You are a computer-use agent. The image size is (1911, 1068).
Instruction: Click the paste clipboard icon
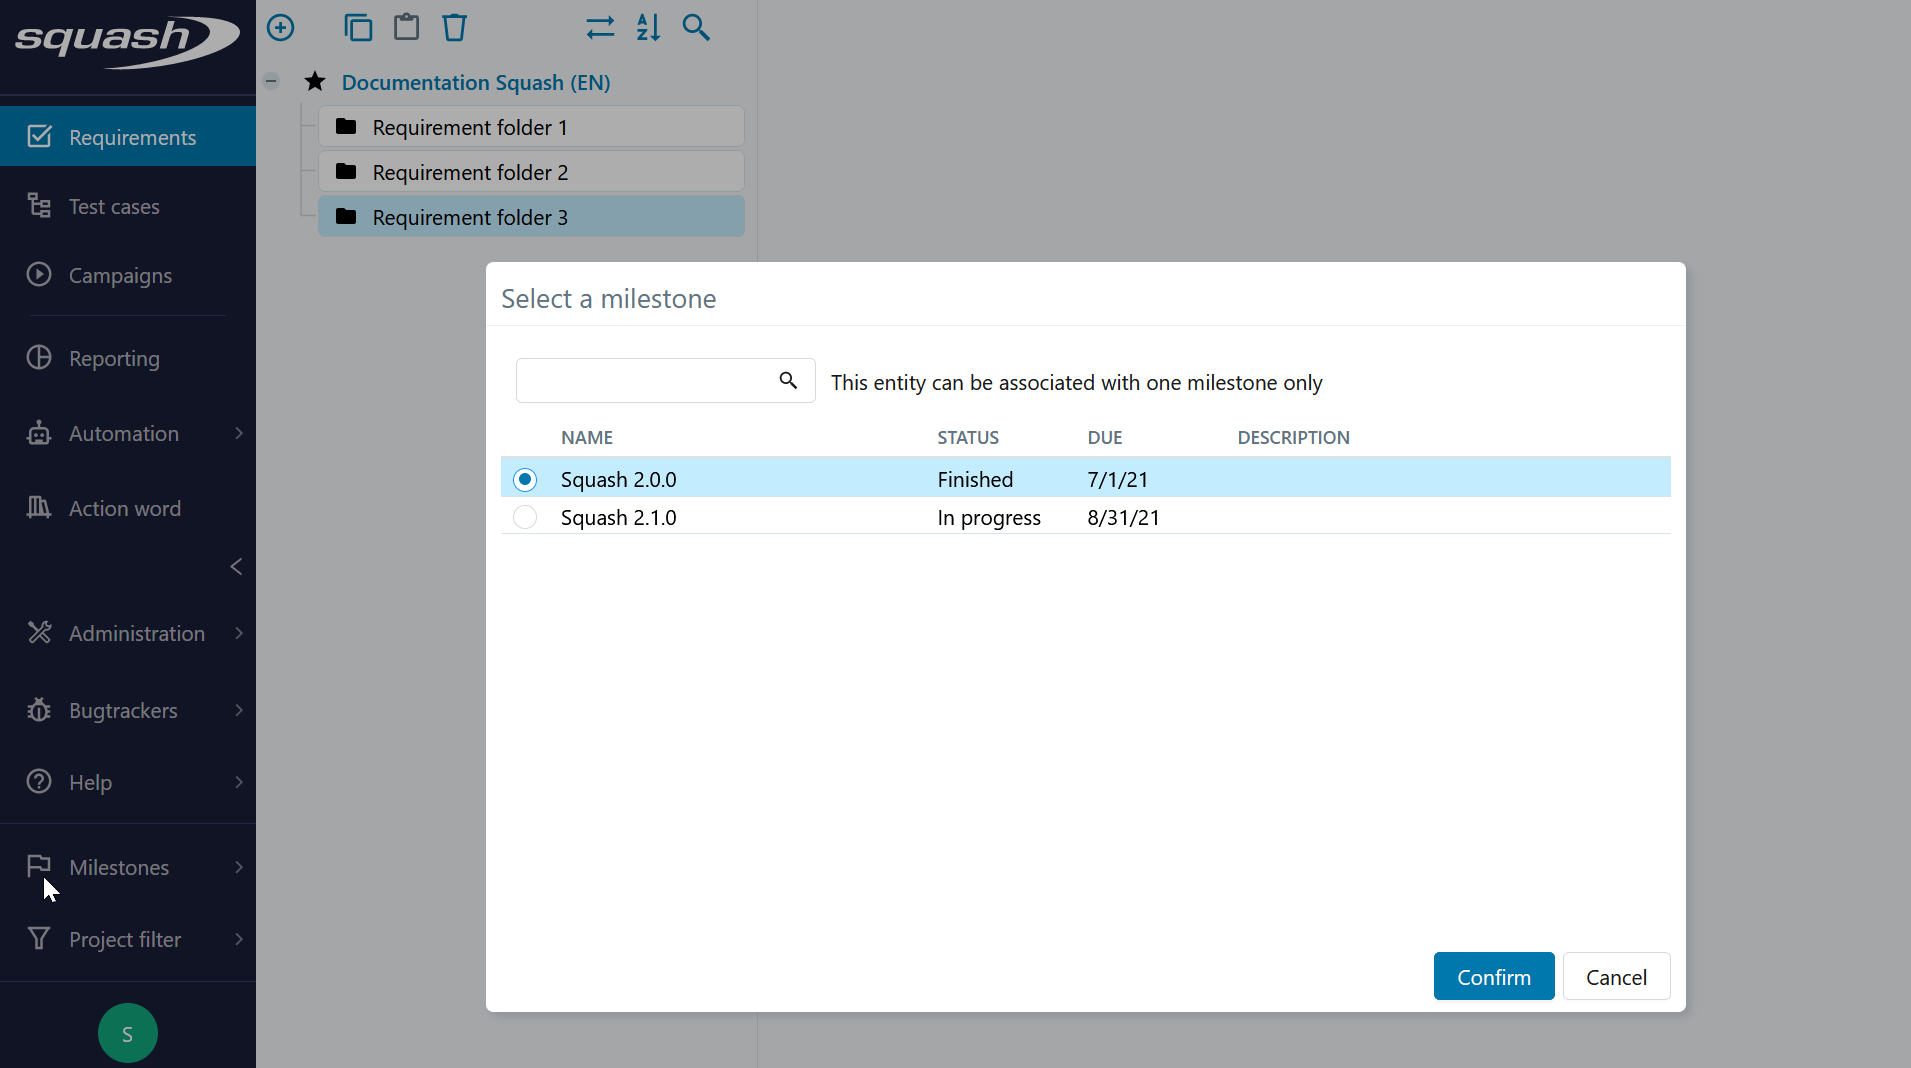pyautogui.click(x=406, y=28)
